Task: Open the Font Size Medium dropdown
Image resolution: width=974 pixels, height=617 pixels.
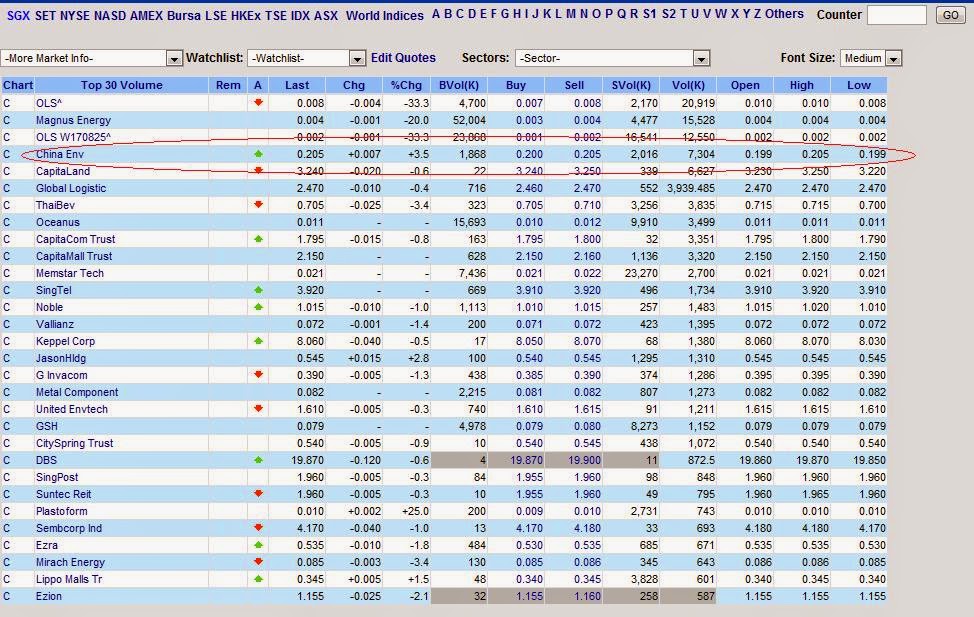Action: 871,58
